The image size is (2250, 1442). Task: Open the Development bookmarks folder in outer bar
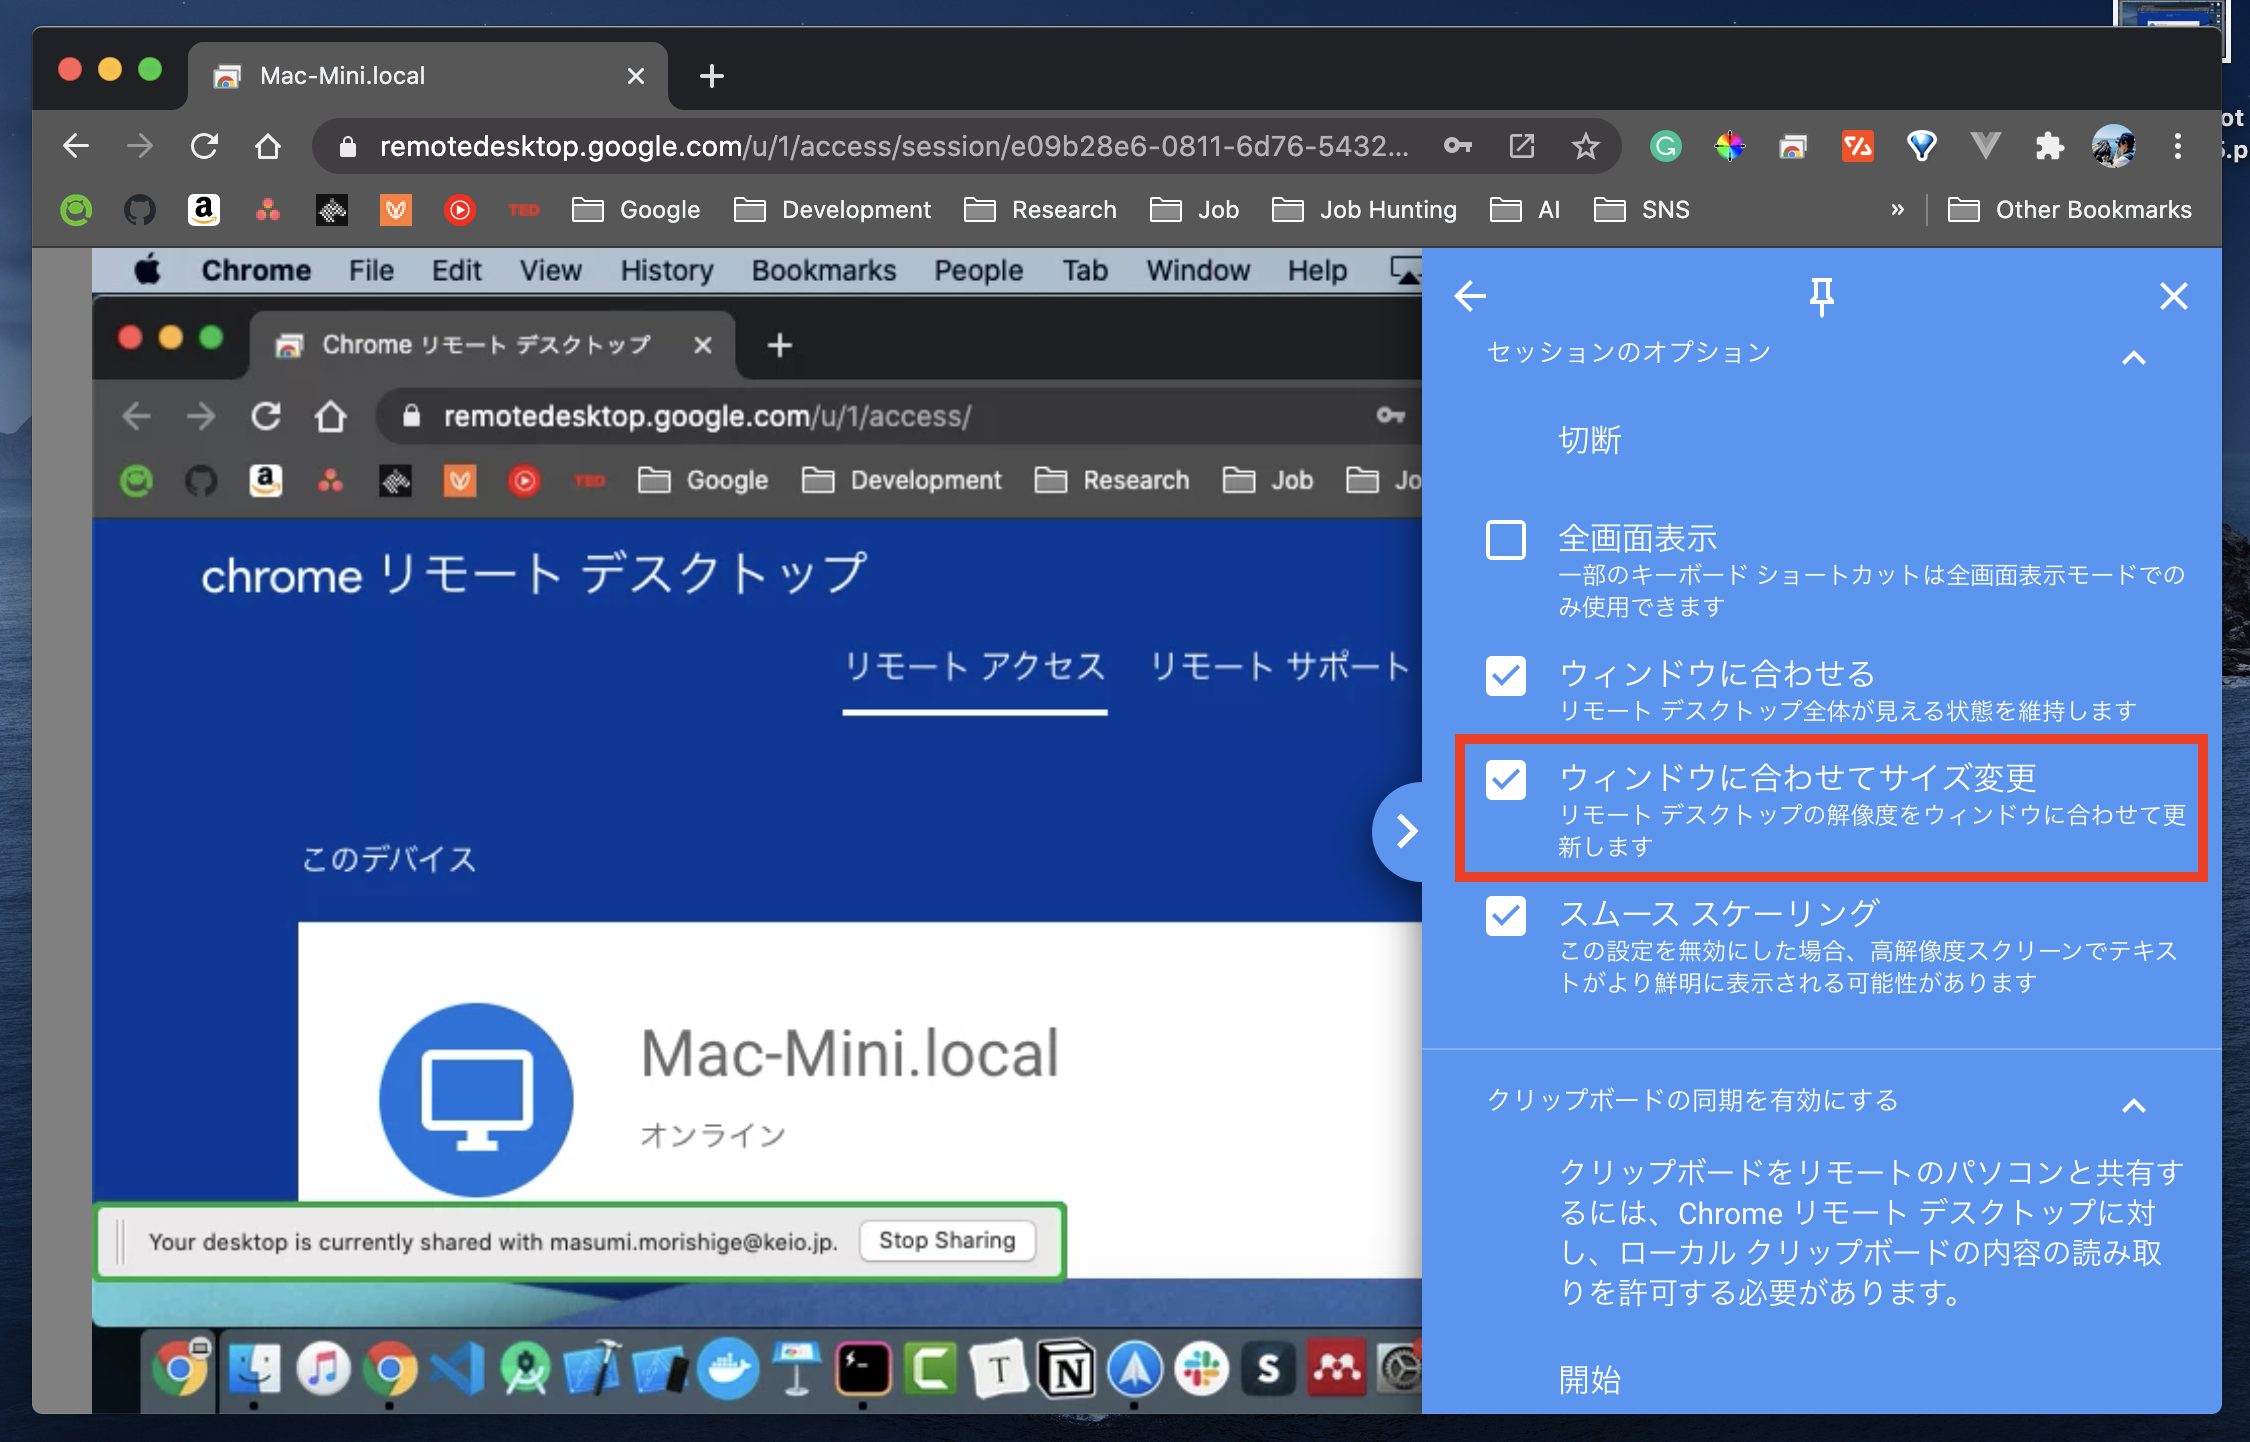(832, 210)
